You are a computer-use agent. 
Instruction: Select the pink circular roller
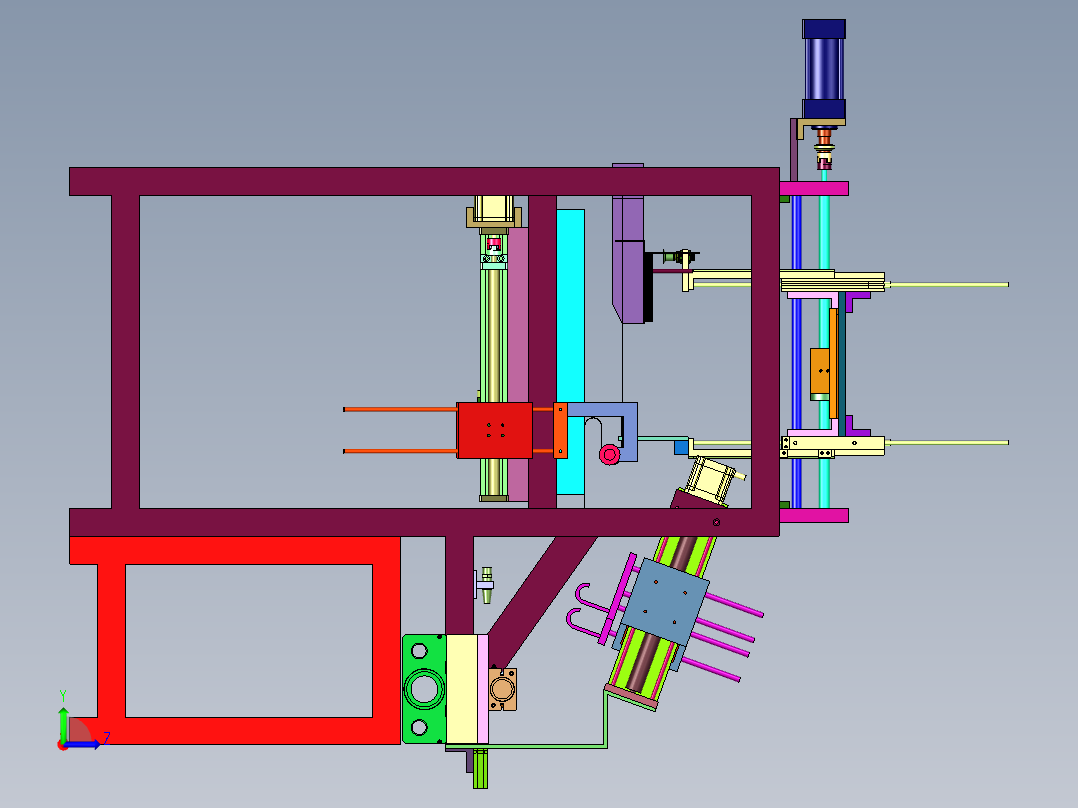(609, 455)
